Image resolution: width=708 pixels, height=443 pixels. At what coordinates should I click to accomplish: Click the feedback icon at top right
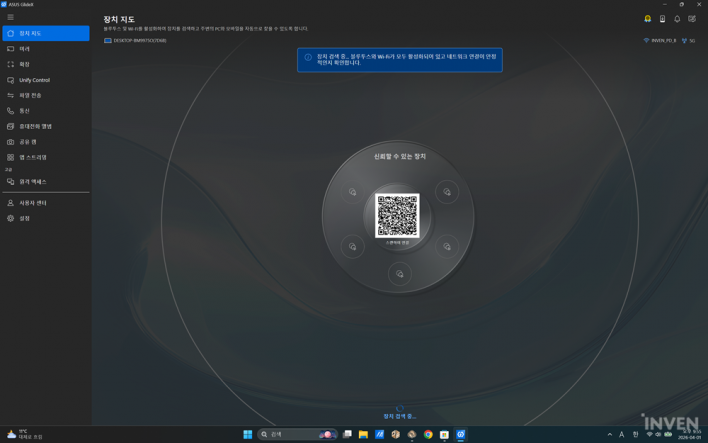coord(692,19)
